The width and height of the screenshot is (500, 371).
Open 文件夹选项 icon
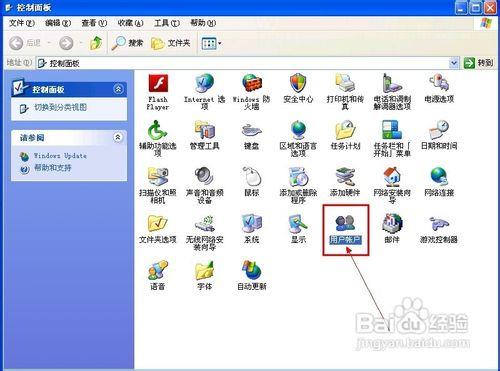pos(157,224)
